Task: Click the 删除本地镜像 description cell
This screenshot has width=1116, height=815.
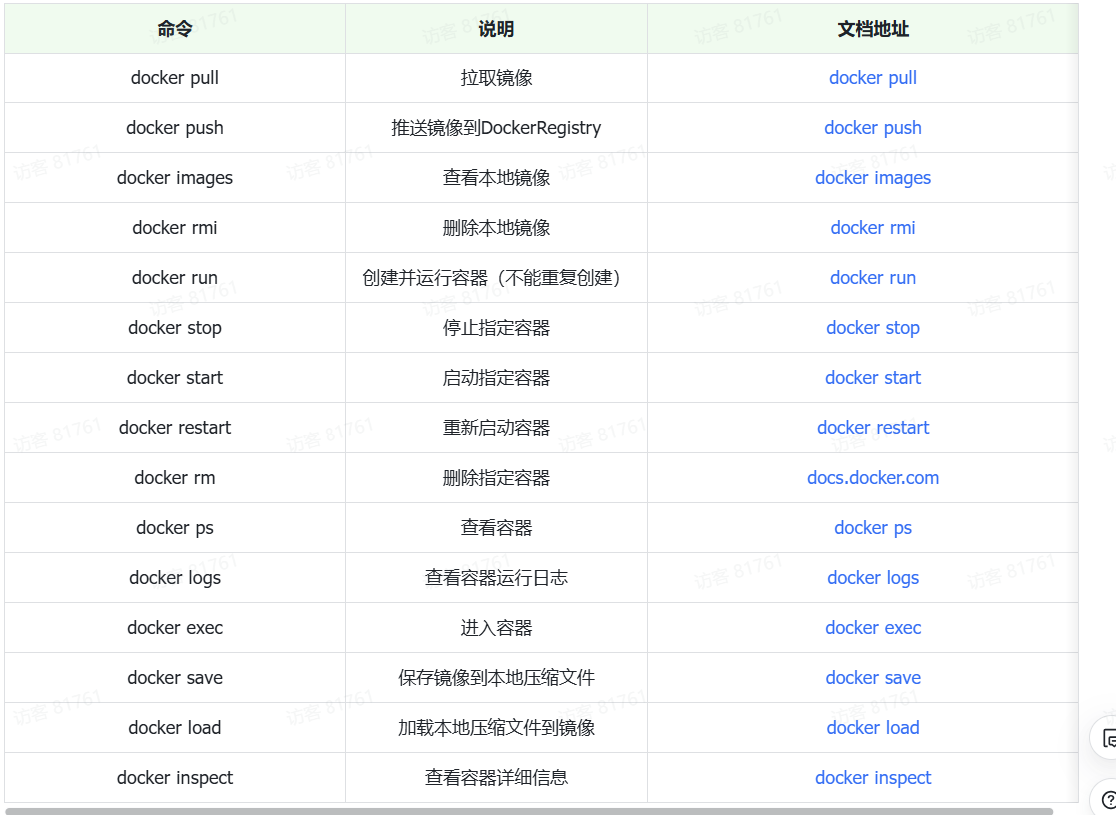Action: tap(496, 228)
